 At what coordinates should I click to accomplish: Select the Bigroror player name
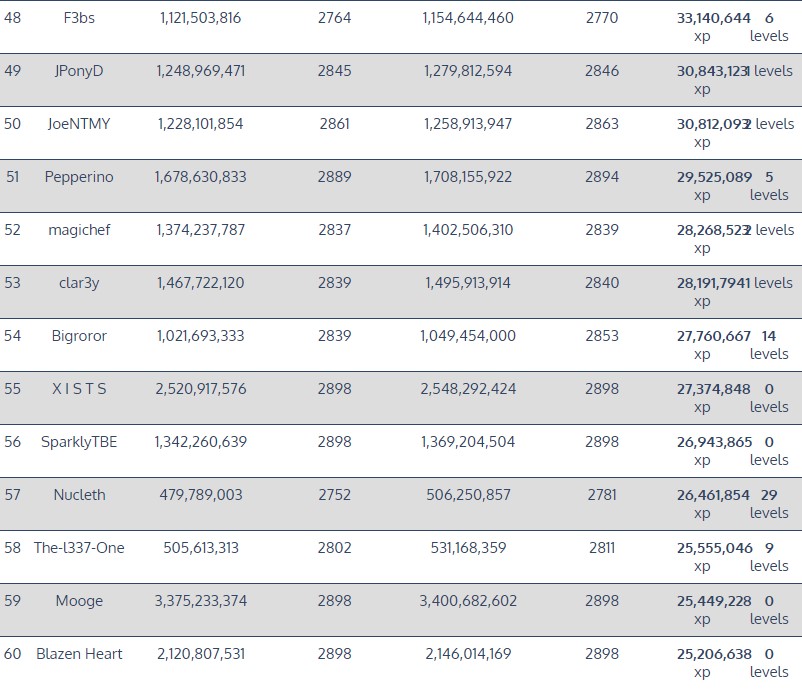point(79,336)
